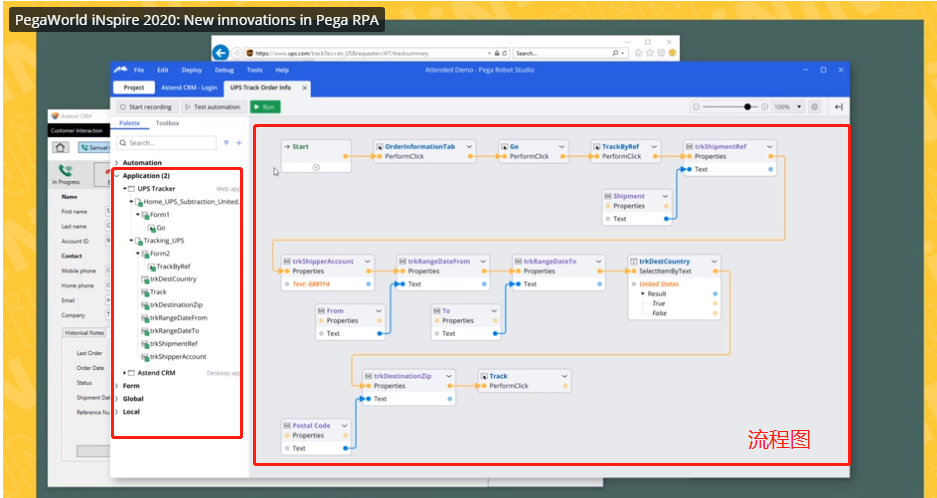Click the Pega logo in Robot Studio
The image size is (937, 498).
coord(121,69)
